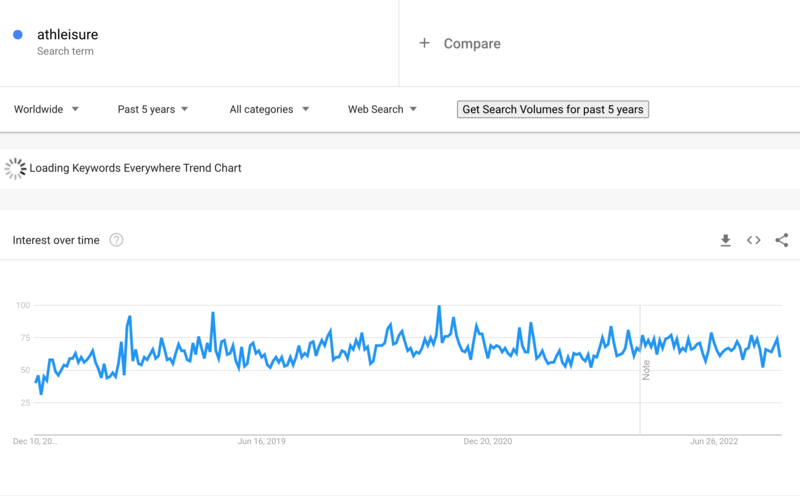The image size is (800, 496).
Task: Open the Past 5 years time range dropdown
Action: coord(153,109)
